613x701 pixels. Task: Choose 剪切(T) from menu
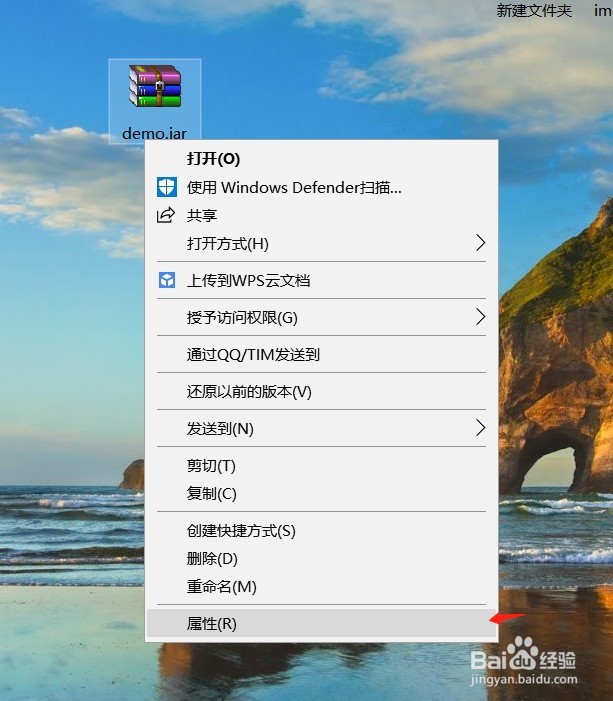(321, 466)
